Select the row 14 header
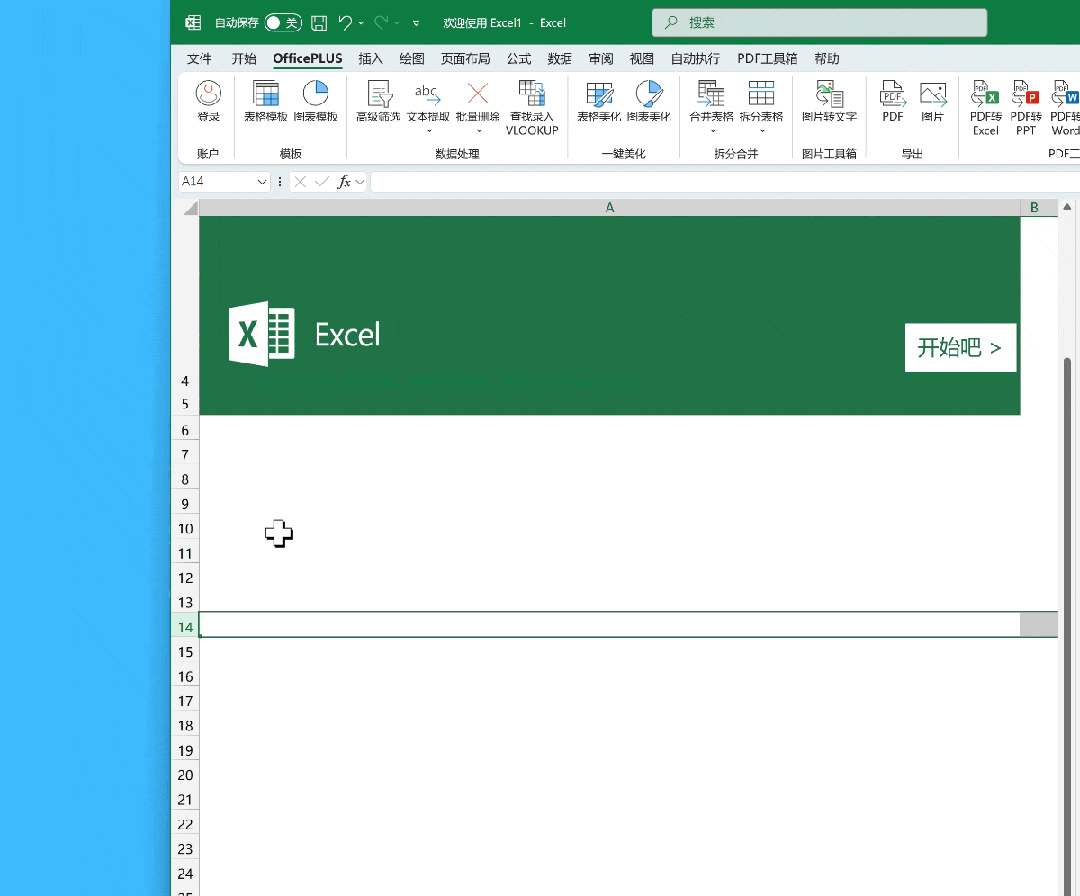Image resolution: width=1080 pixels, height=896 pixels. 185,626
